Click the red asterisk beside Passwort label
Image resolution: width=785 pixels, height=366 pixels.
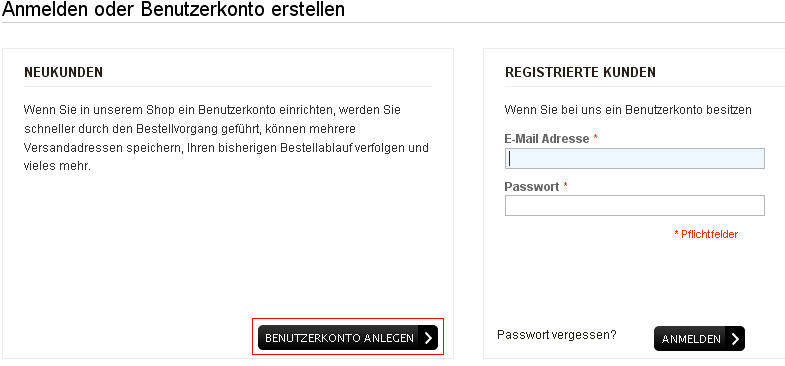point(566,185)
